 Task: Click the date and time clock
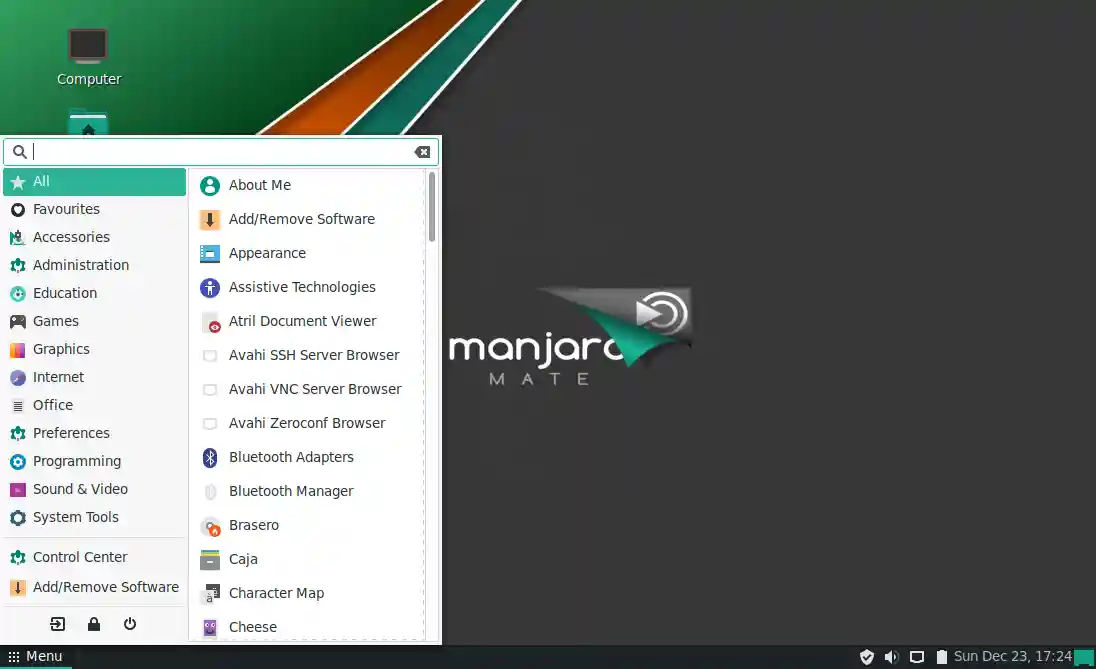click(1012, 656)
